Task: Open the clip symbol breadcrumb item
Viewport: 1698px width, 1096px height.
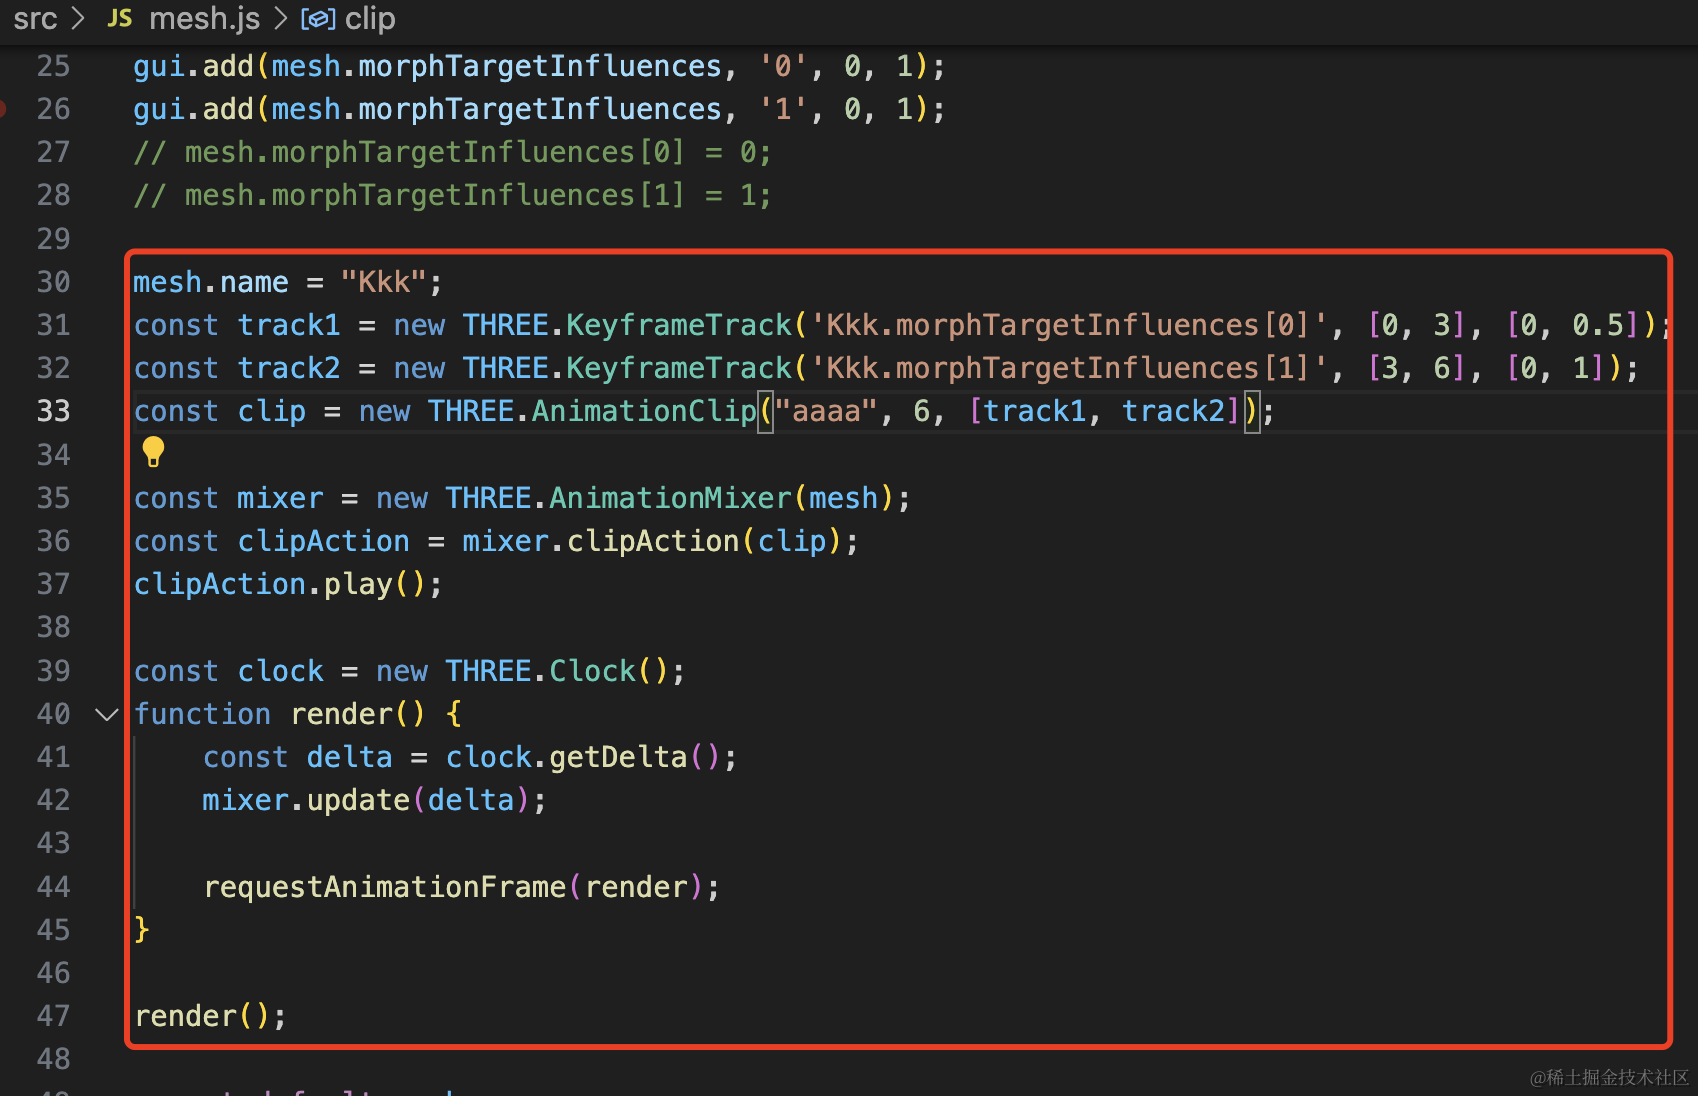Action: [x=370, y=18]
